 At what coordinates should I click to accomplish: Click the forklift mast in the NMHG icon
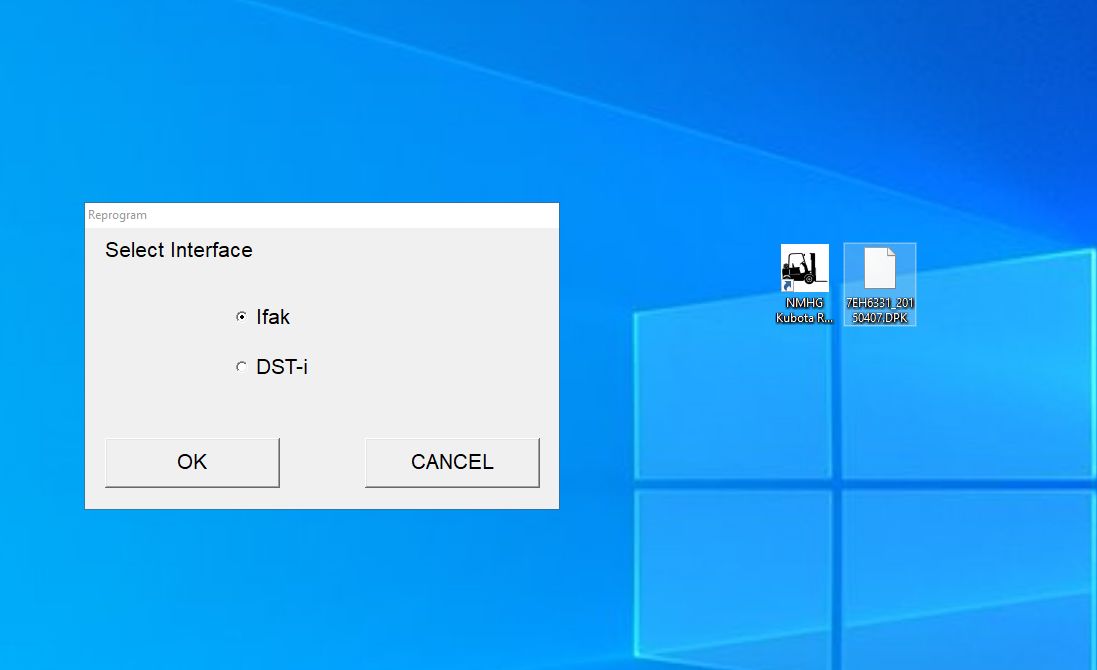[x=813, y=265]
